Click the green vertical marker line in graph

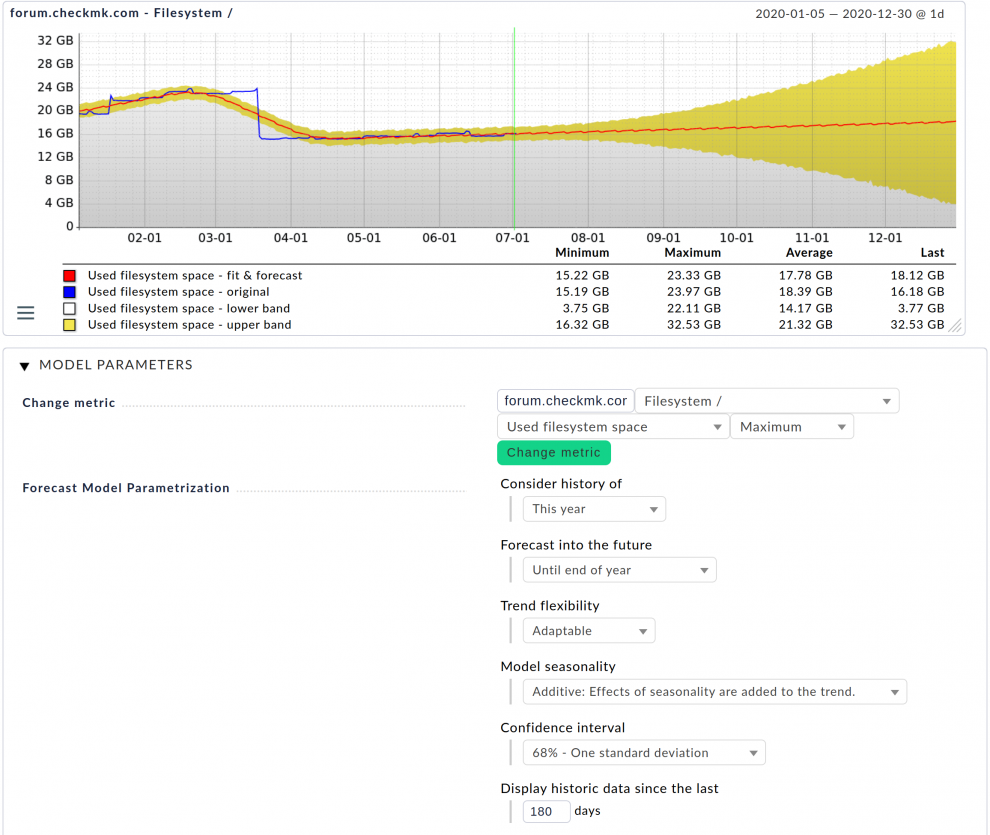click(x=514, y=128)
